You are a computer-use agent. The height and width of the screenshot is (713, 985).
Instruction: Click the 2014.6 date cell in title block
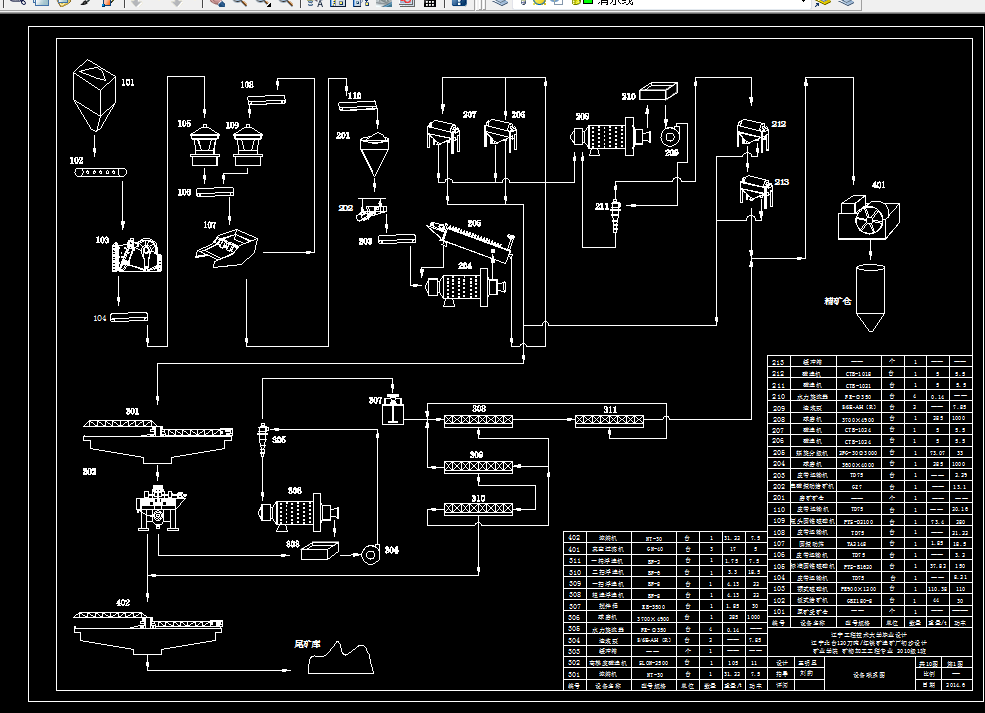point(956,685)
